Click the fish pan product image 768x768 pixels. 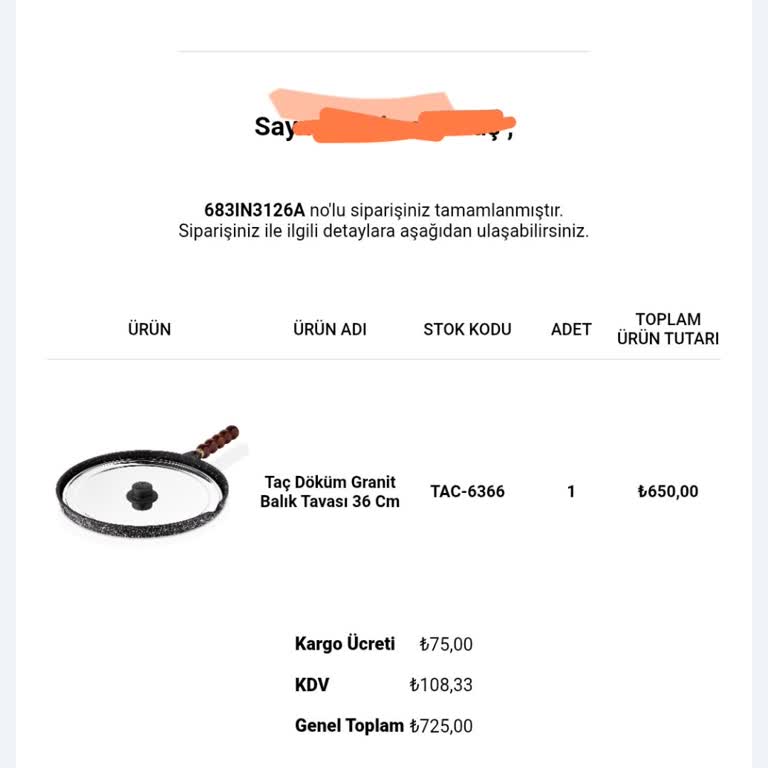point(148,482)
